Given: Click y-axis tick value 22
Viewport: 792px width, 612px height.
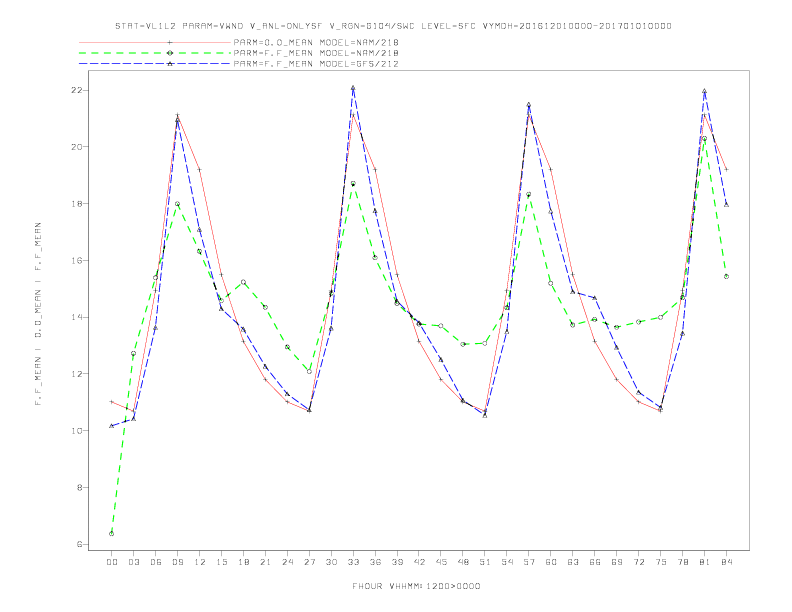Looking at the screenshot, I should [x=77, y=90].
